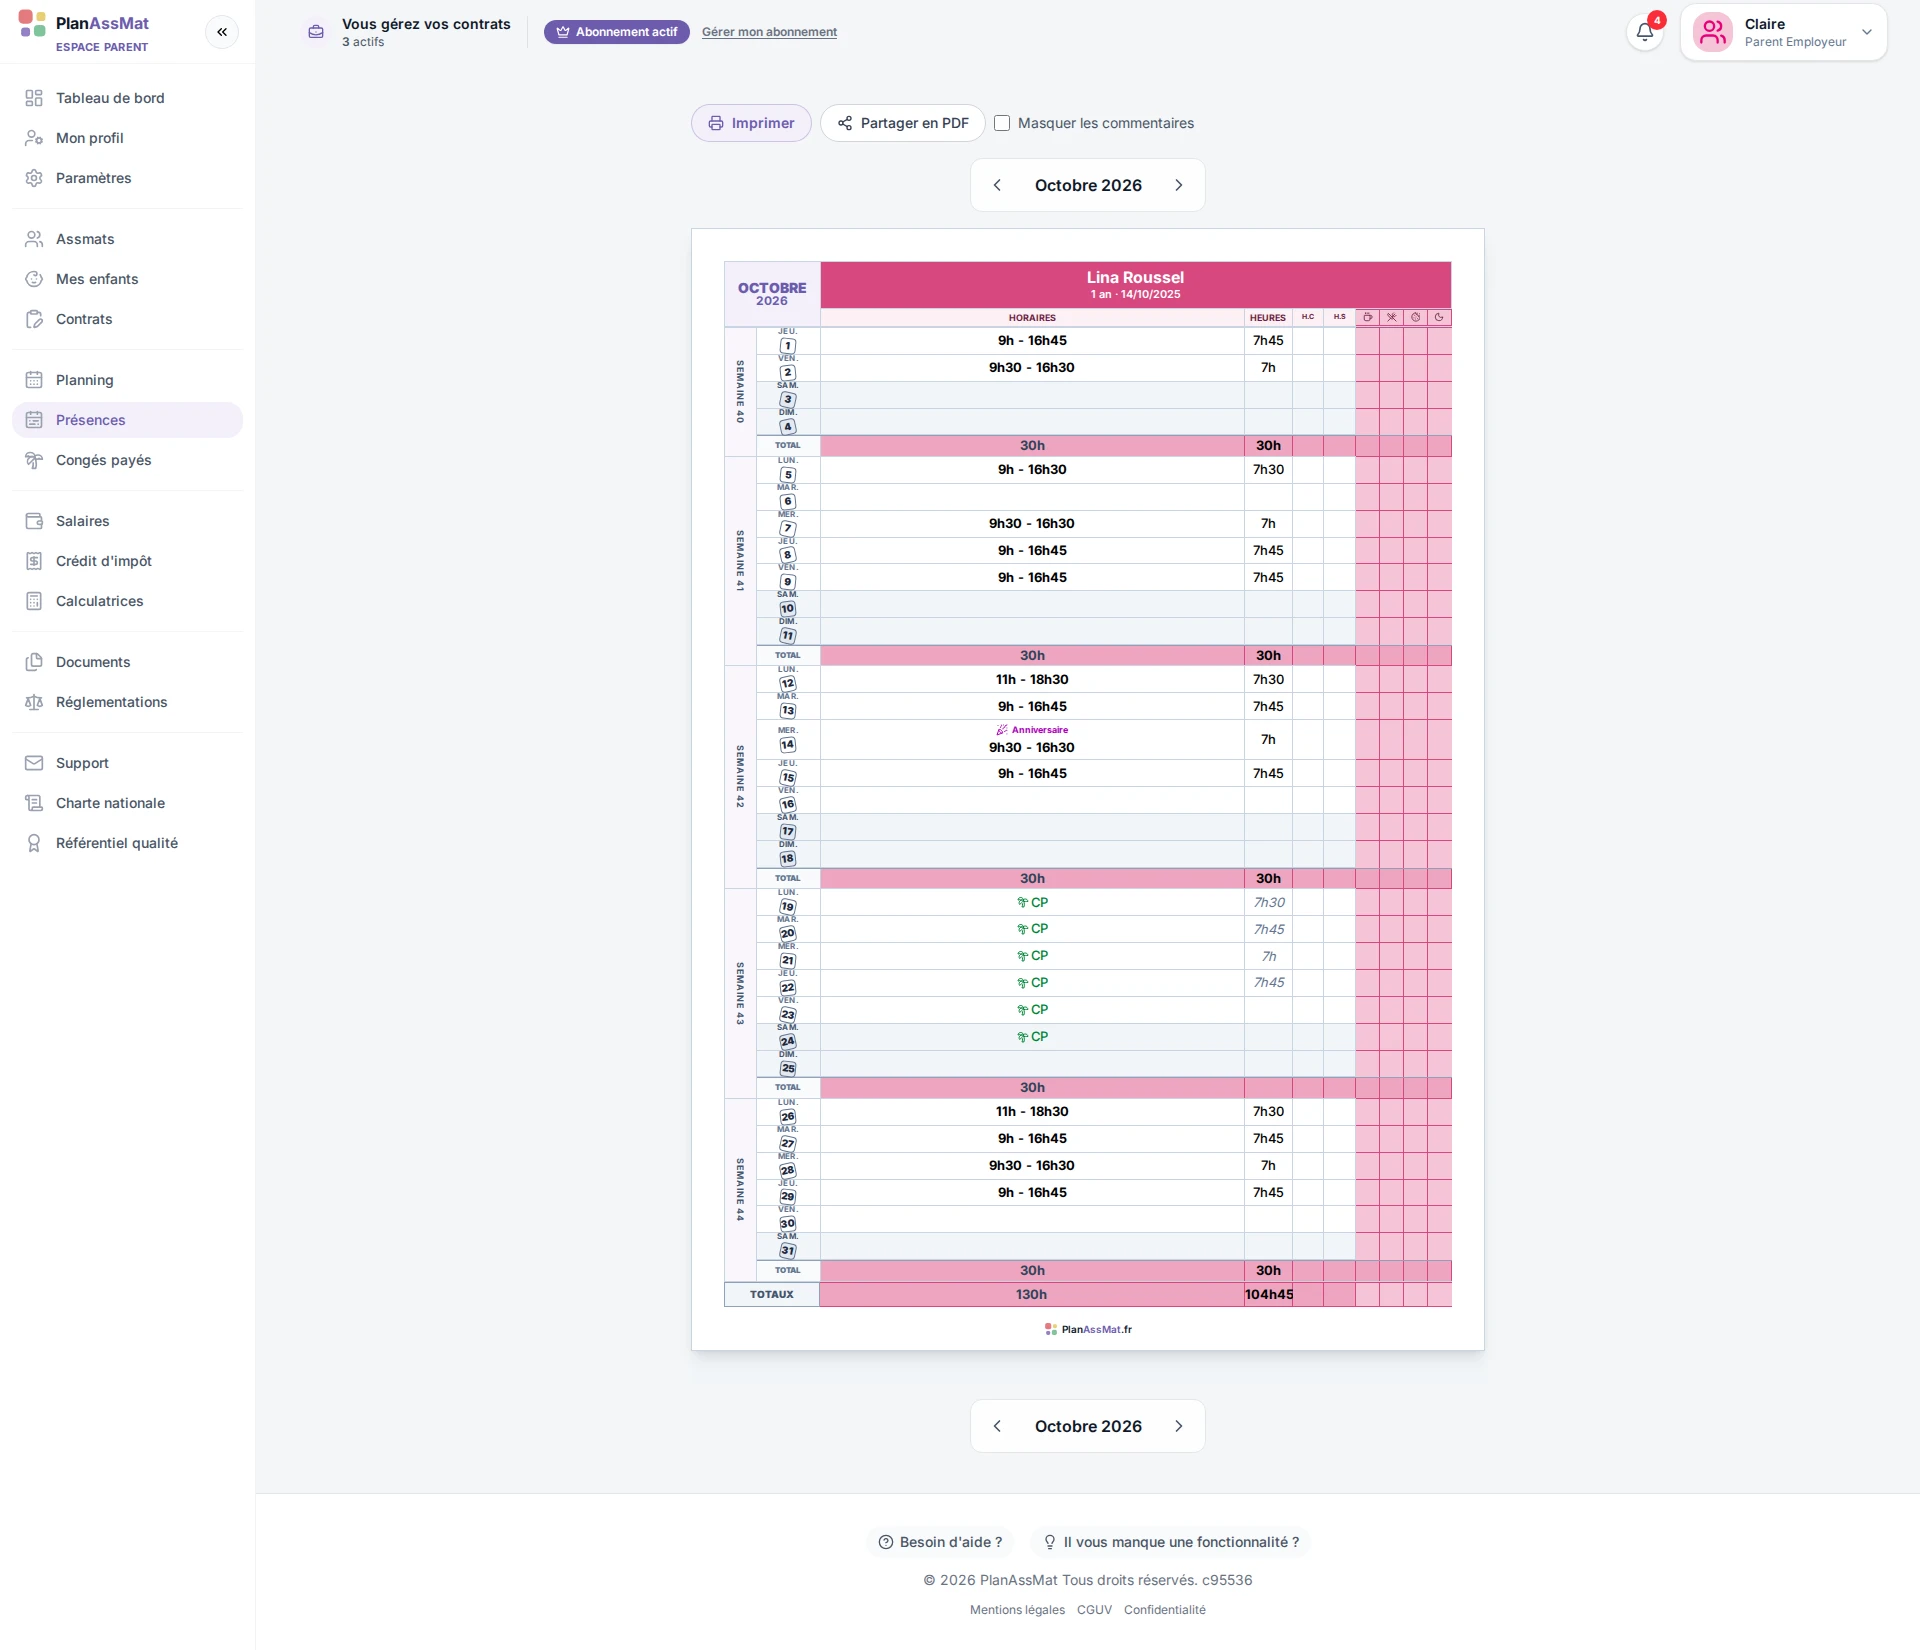This screenshot has width=1920, height=1650.
Task: Expand the Claire account dropdown chevron
Action: 1867,32
